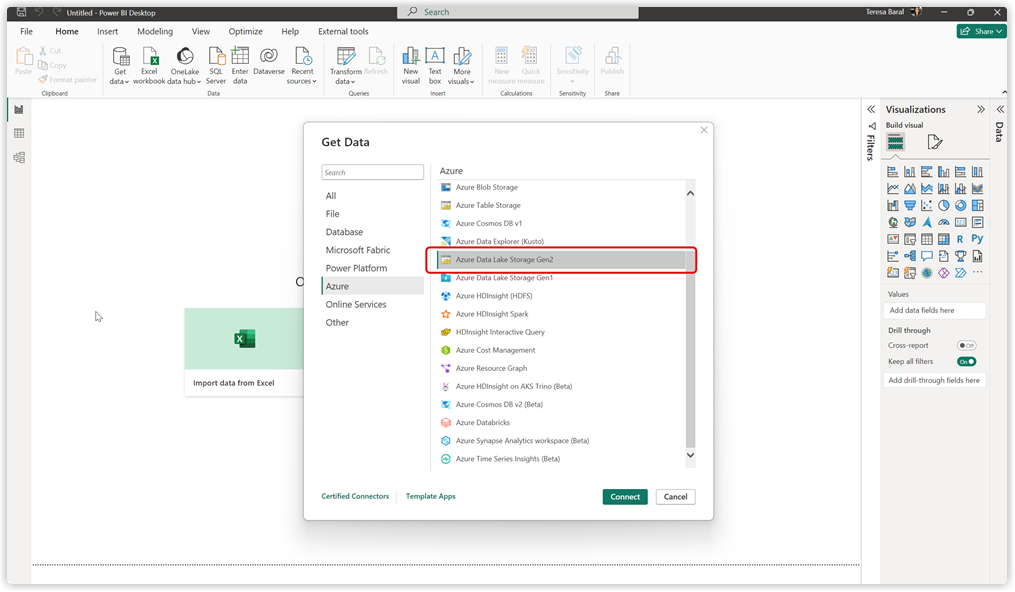Click the connector list scrollbar down arrow

tap(690, 455)
